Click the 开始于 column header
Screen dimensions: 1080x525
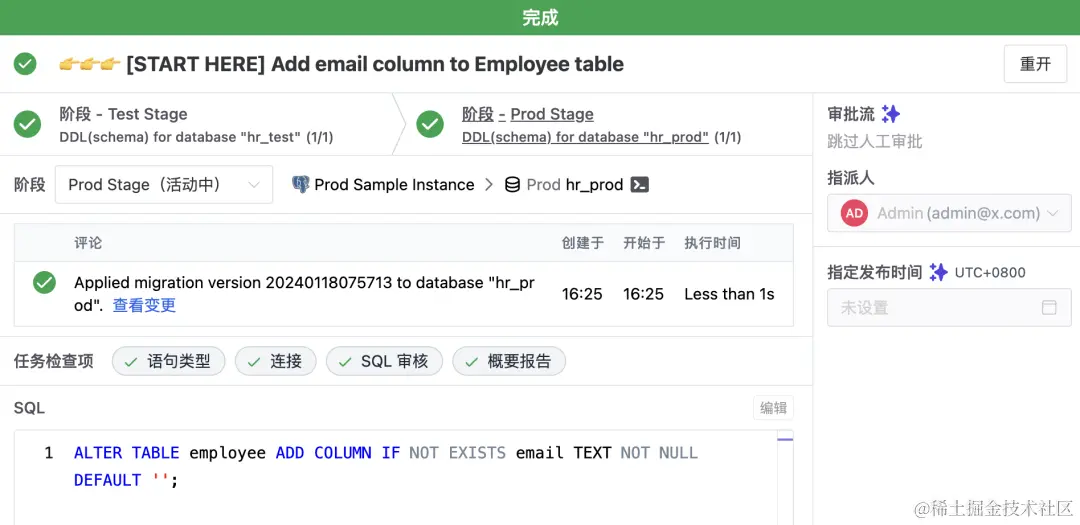point(644,243)
